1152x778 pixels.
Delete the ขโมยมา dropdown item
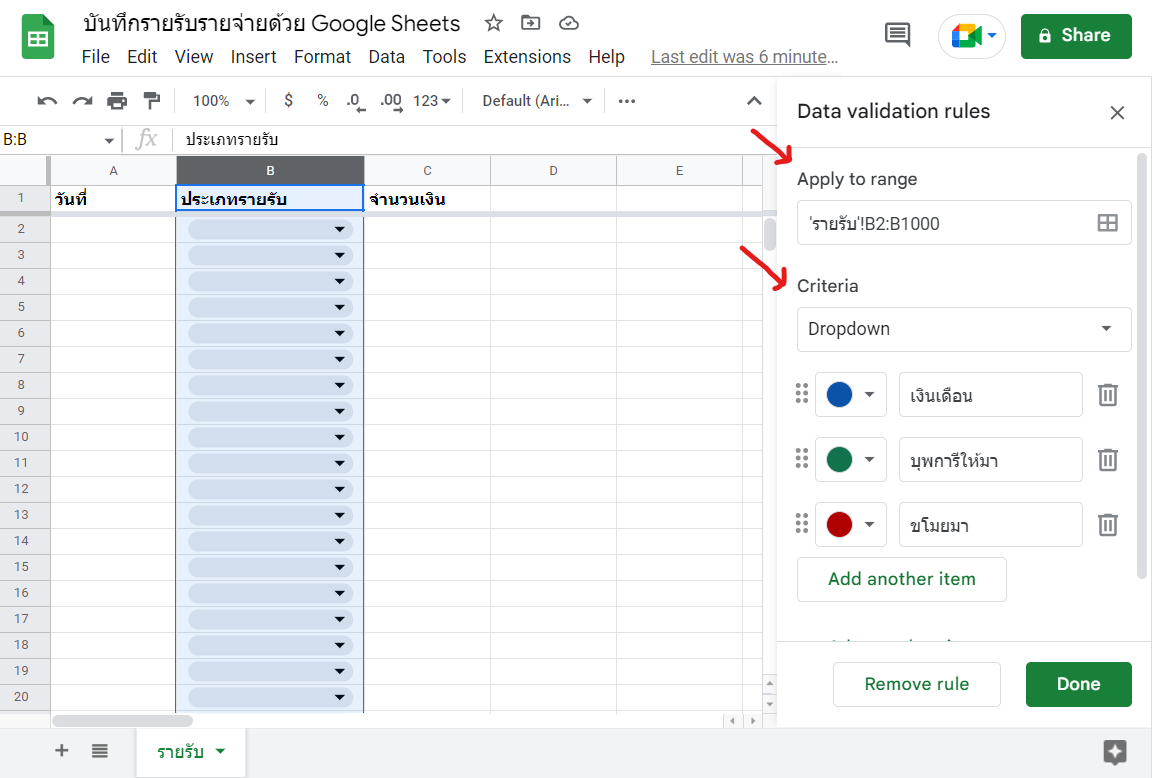[1107, 524]
